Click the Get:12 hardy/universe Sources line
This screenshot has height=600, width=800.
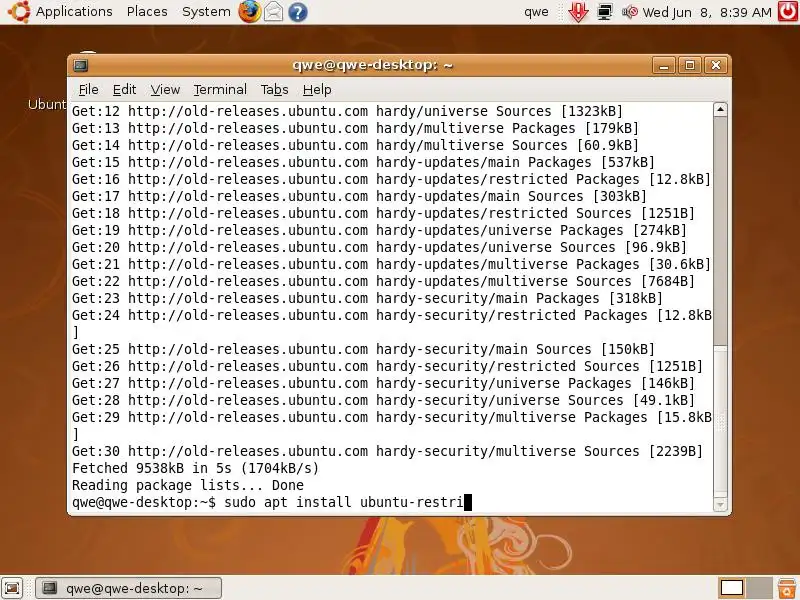point(347,111)
